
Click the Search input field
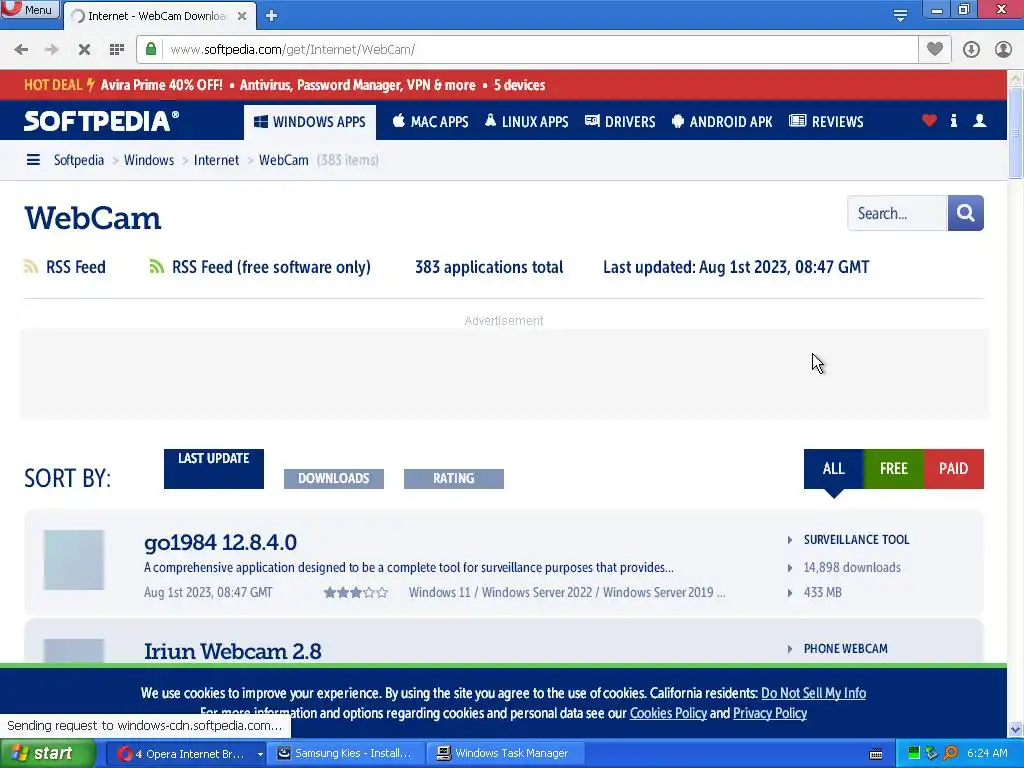(x=897, y=213)
